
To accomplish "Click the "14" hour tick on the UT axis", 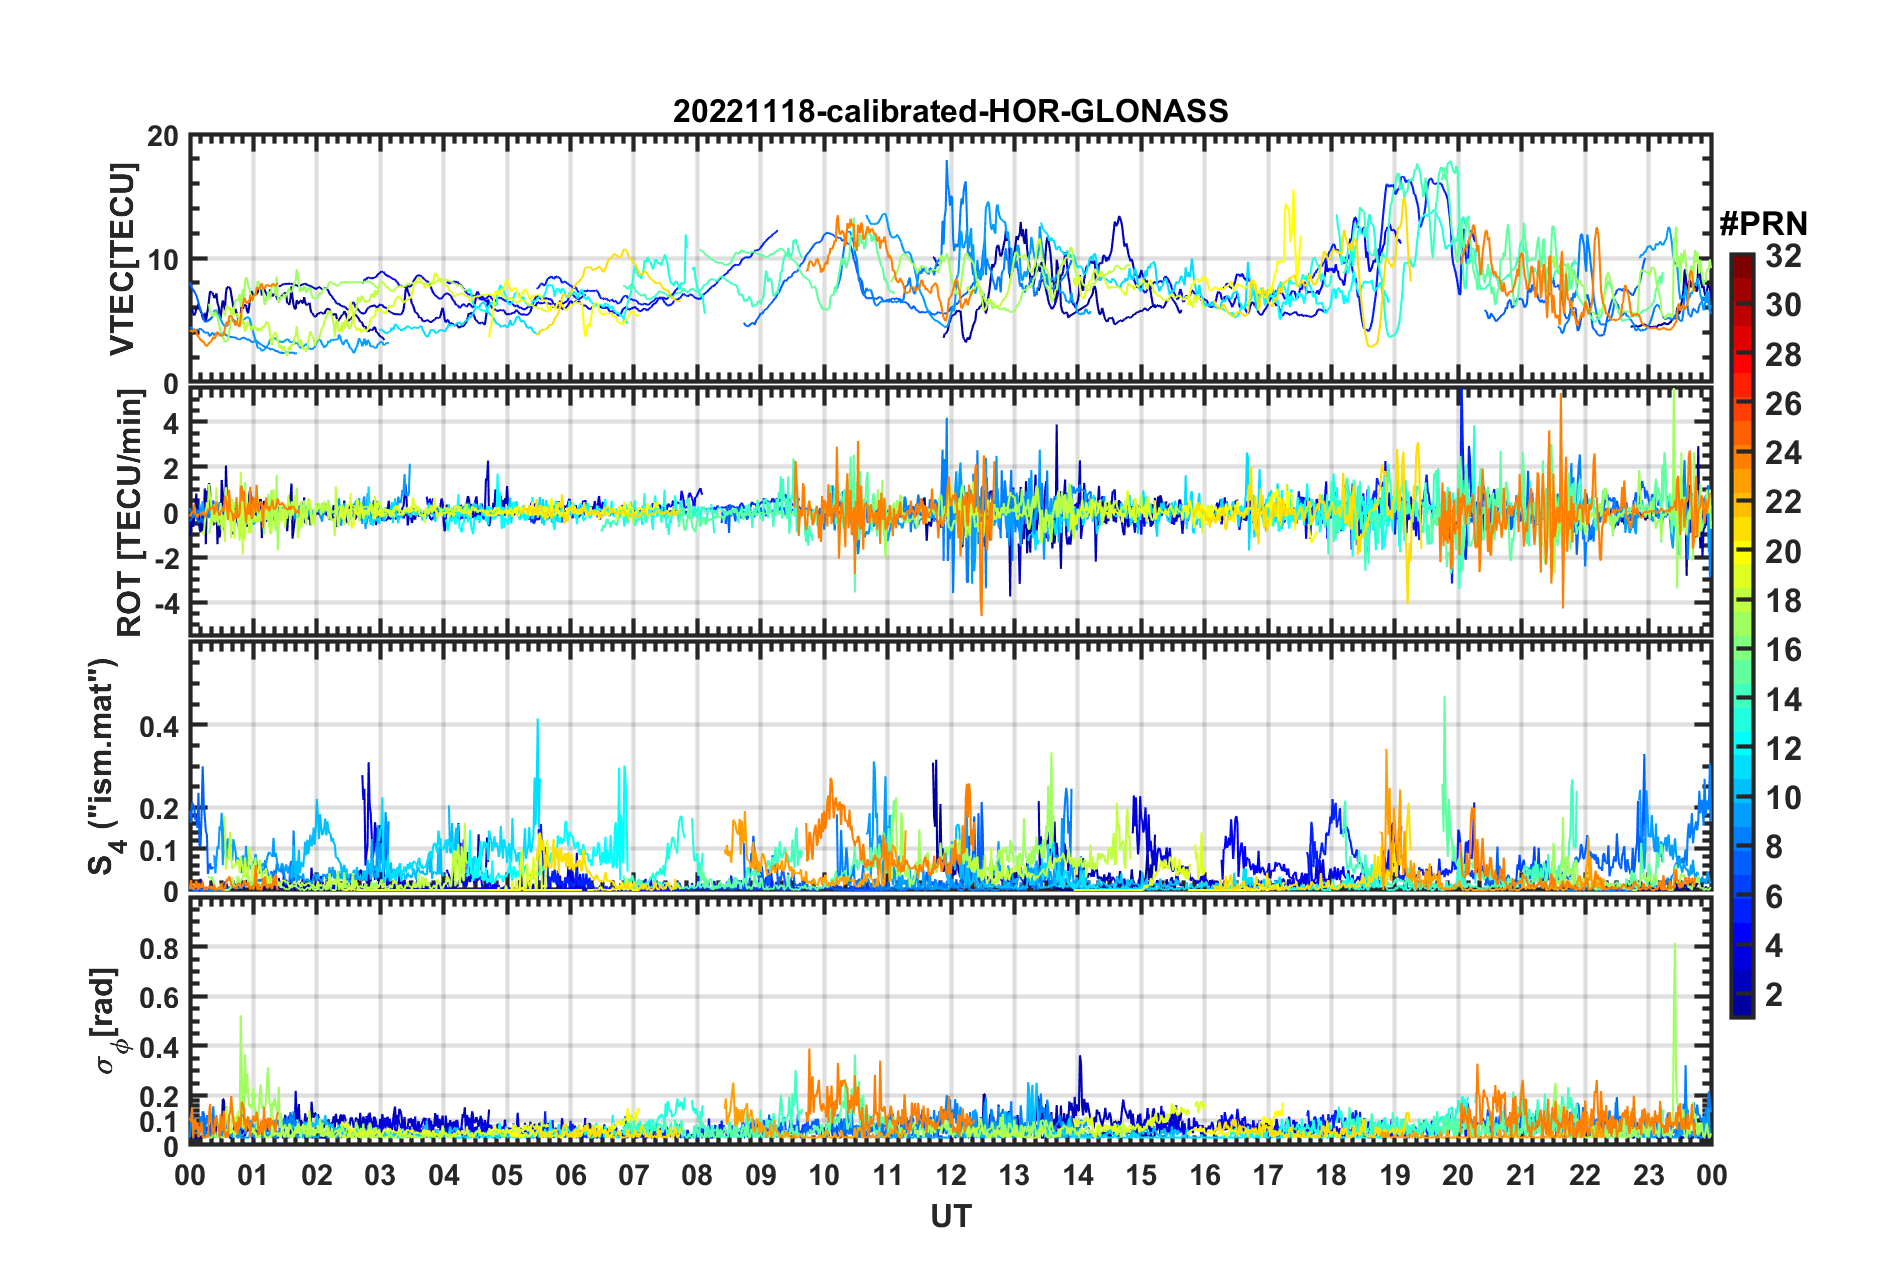I will [x=1078, y=1175].
